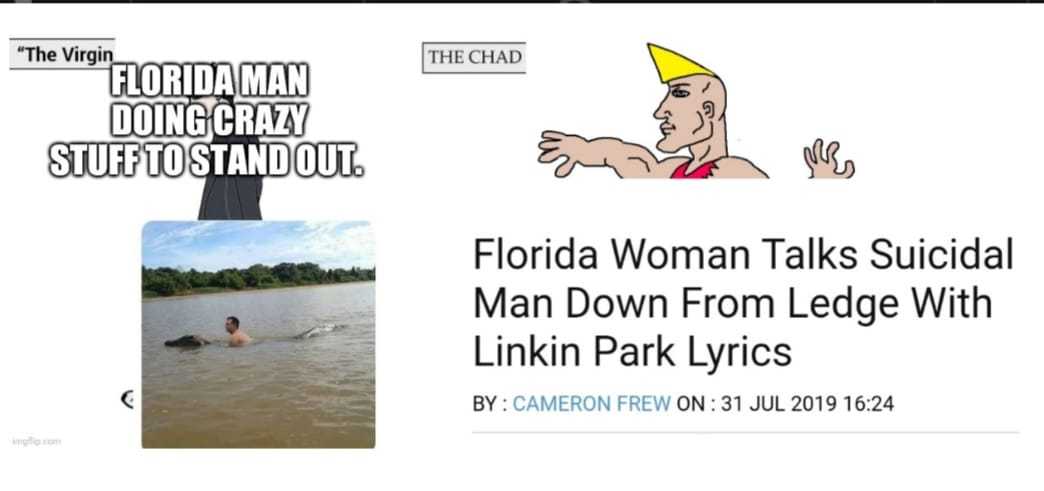The height and width of the screenshot is (491, 1044).
Task: Click the "The Virgin" label box
Action: (62, 54)
